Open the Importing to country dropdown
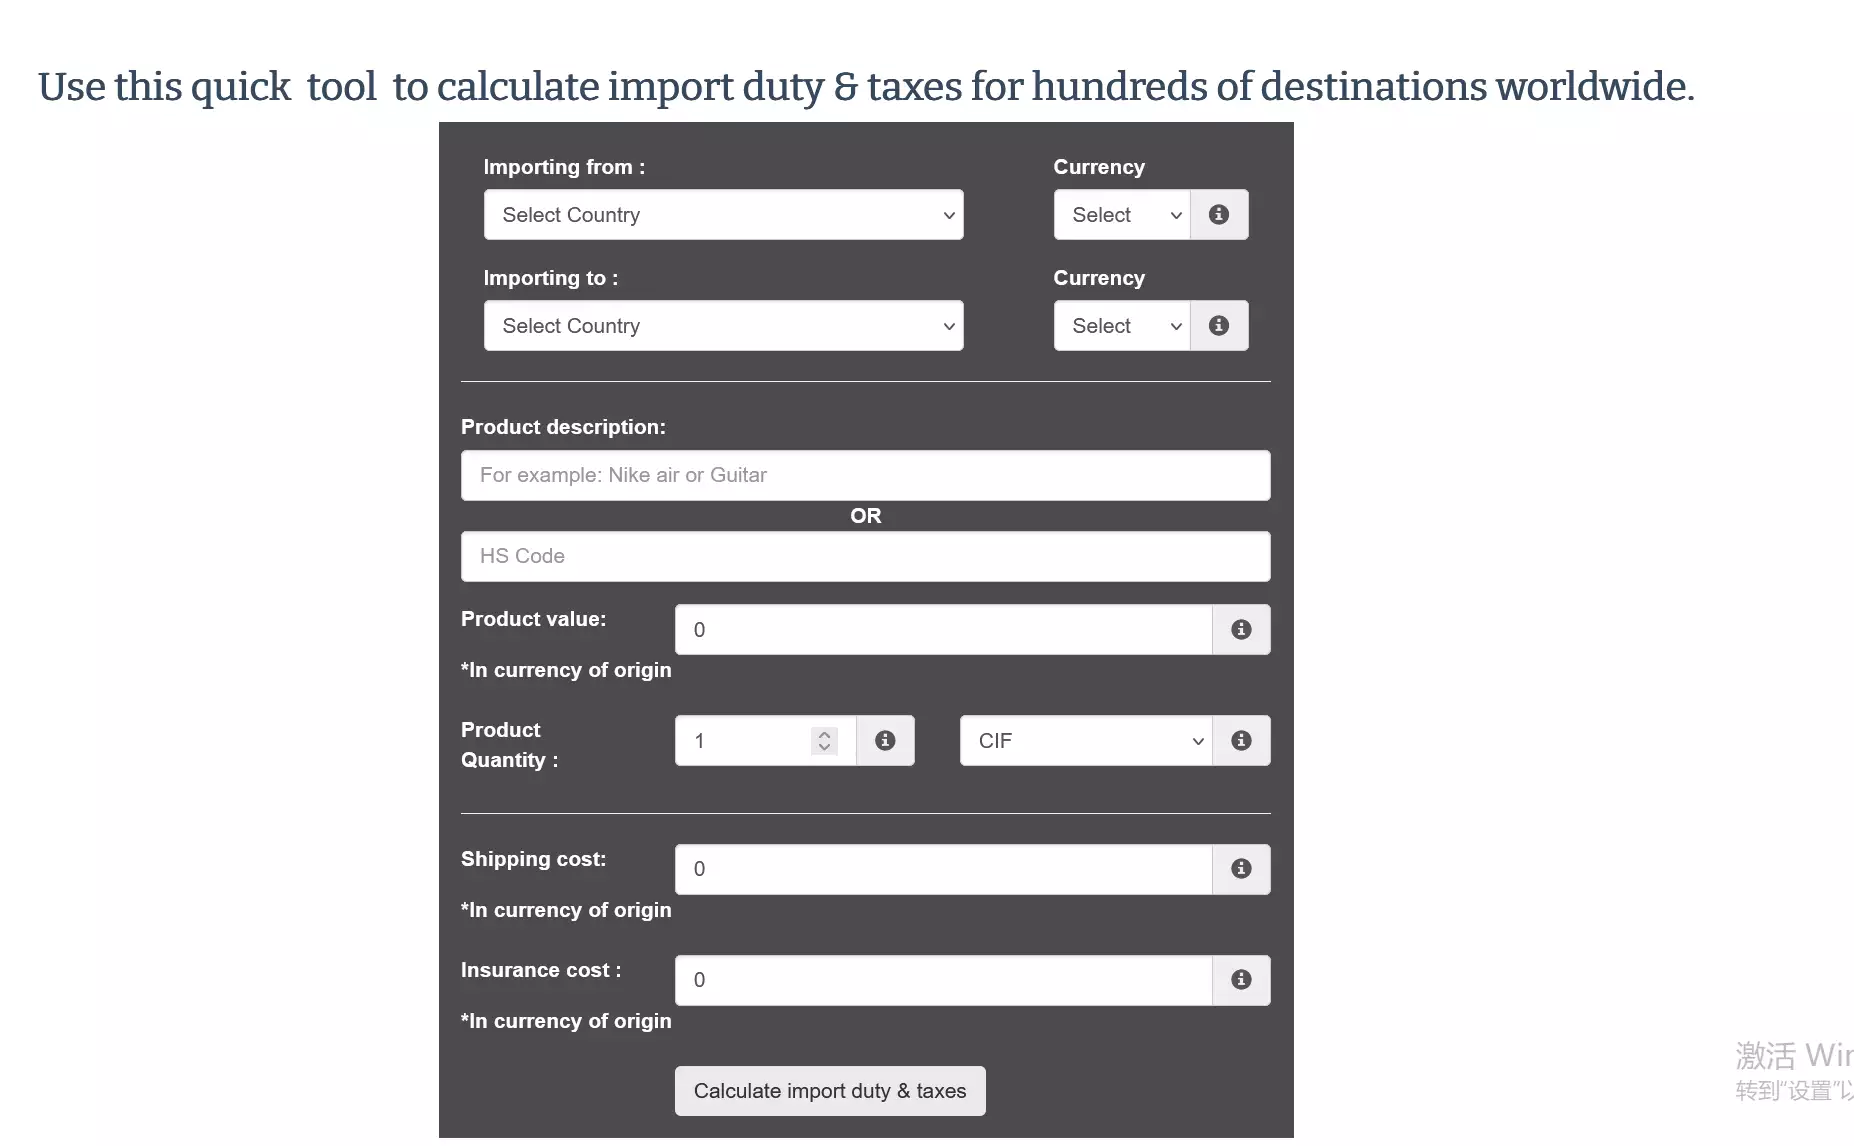This screenshot has height=1146, width=1854. 723,326
